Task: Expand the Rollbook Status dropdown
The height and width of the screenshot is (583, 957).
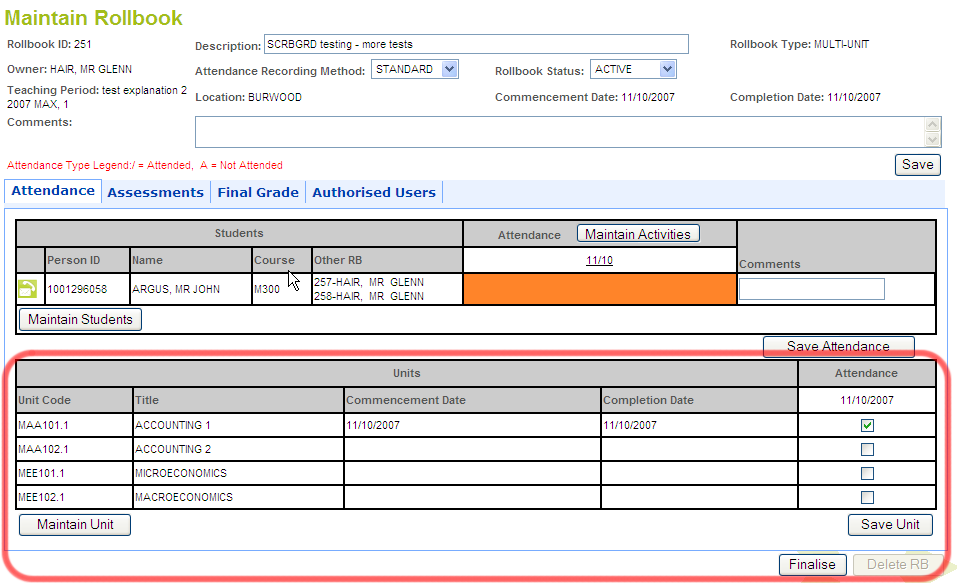Action: 633,70
